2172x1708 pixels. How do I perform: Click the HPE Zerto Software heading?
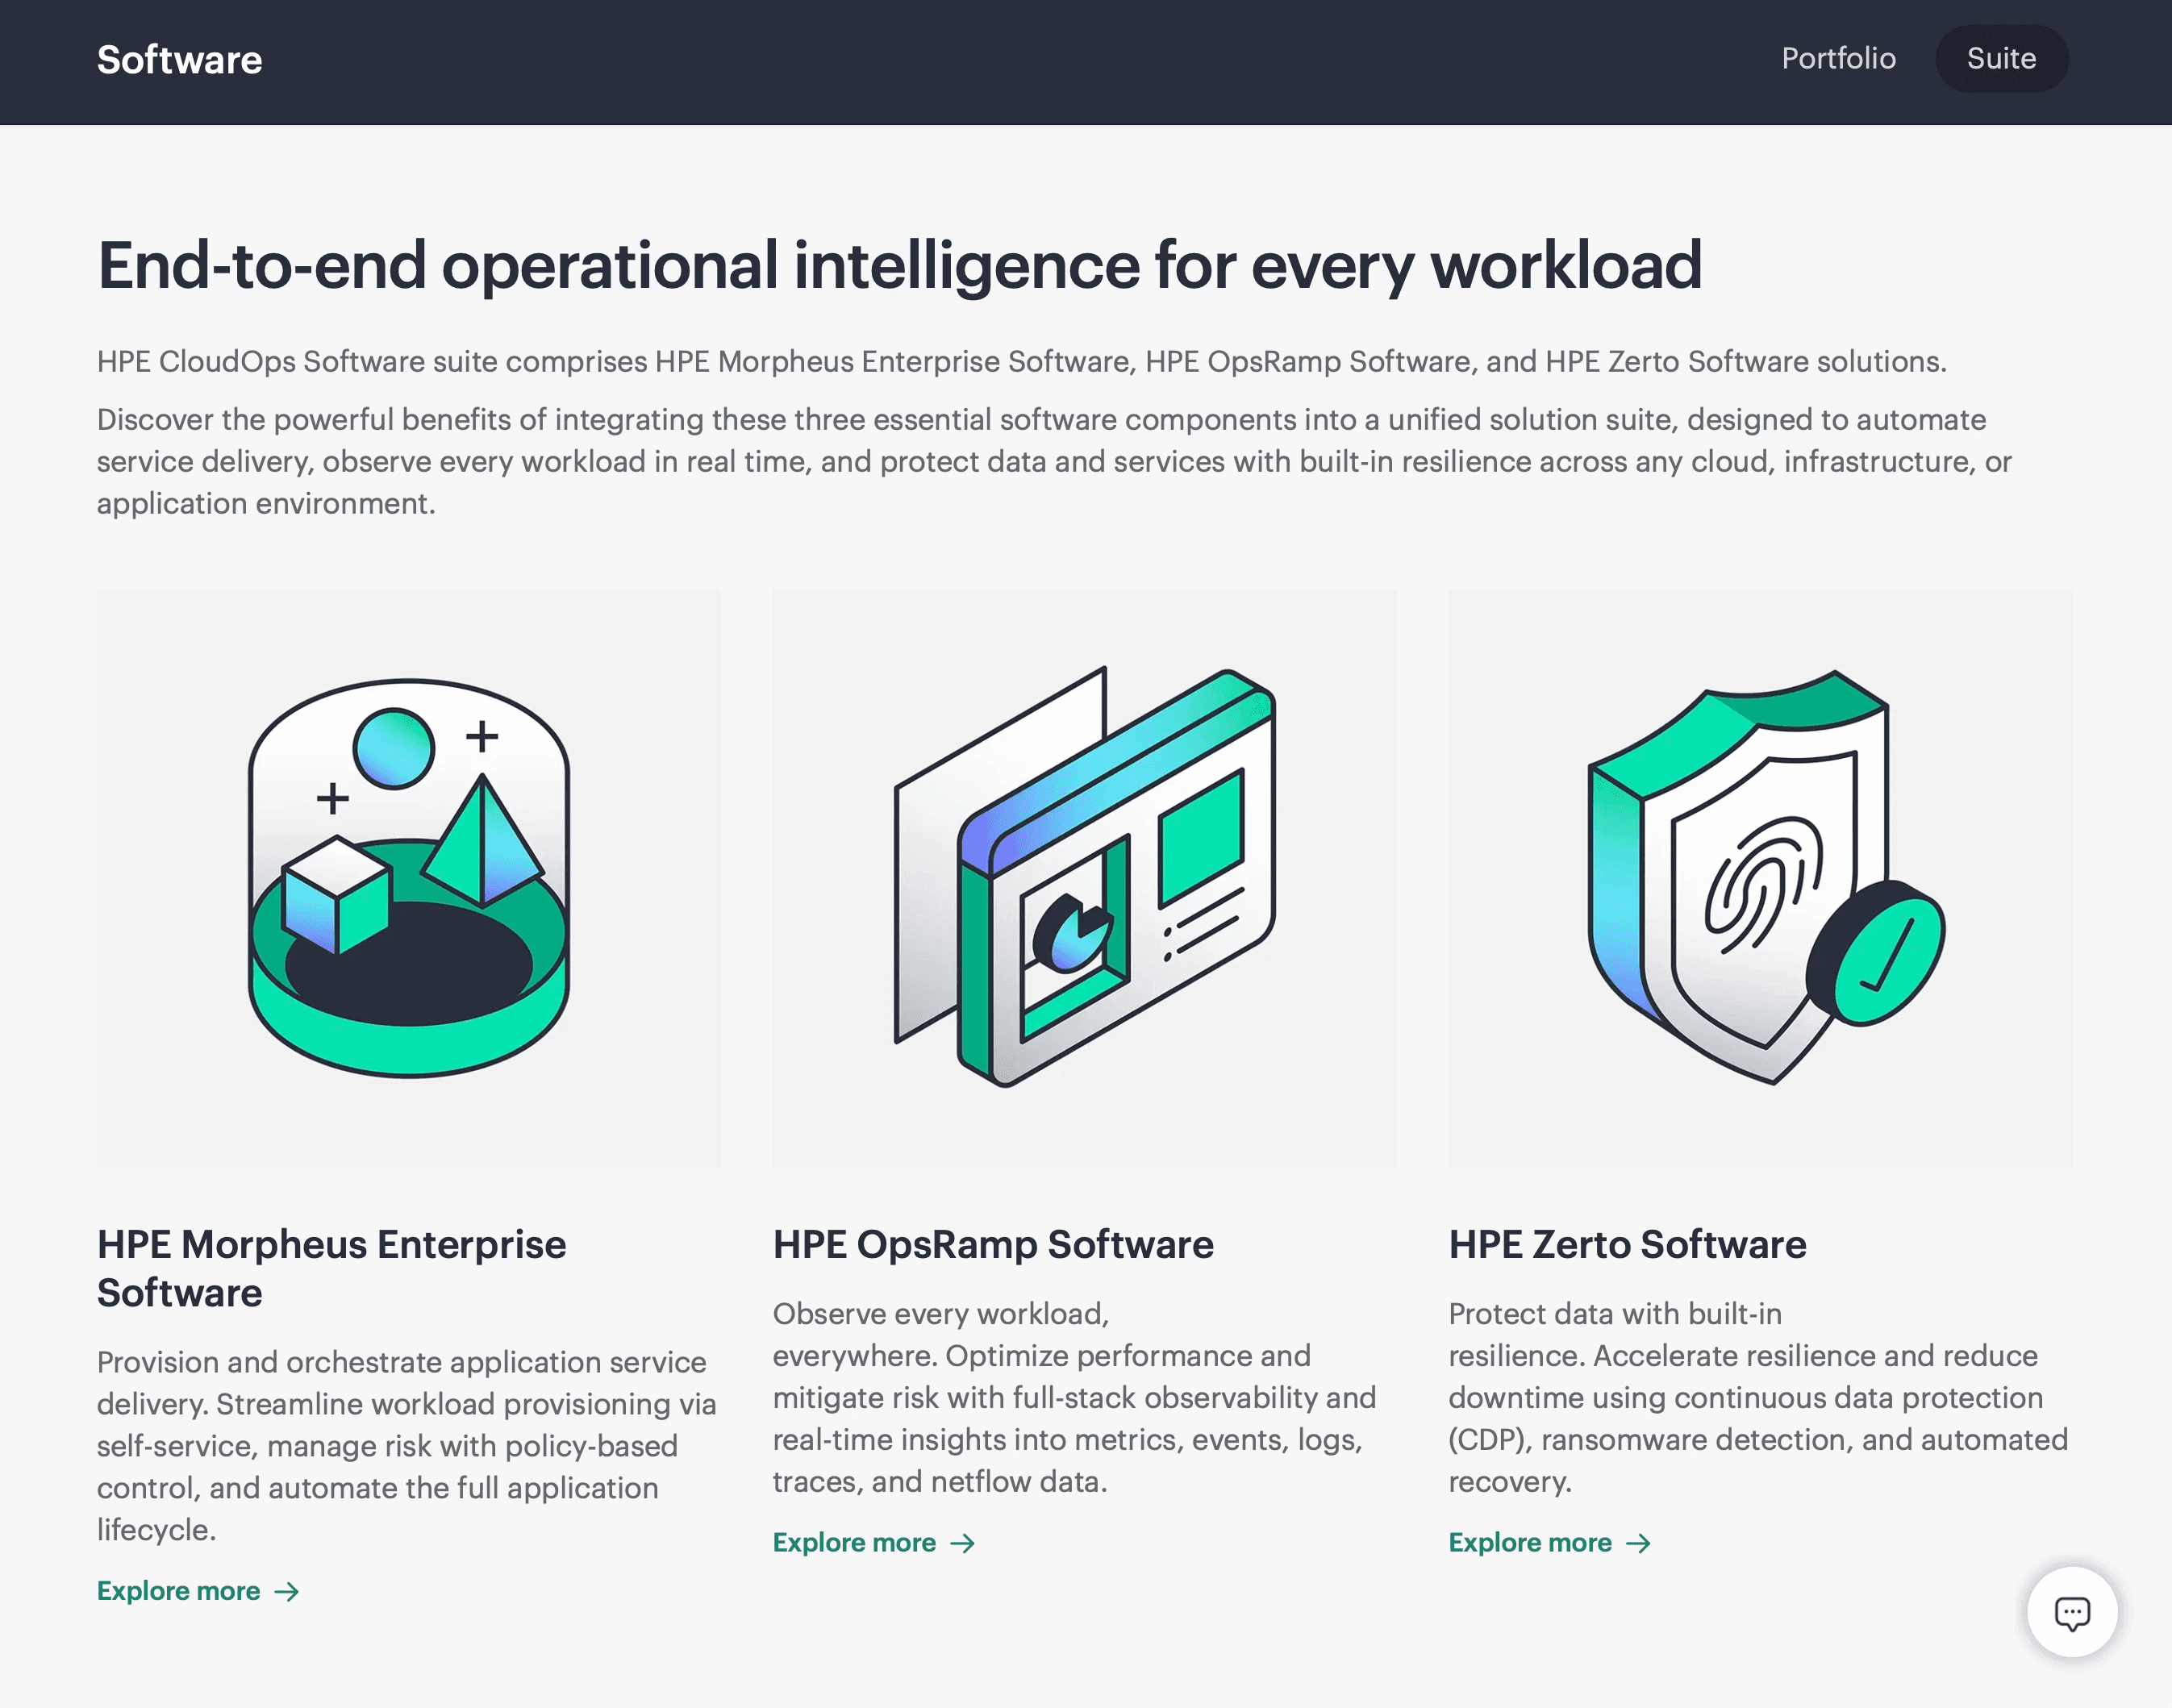click(1628, 1245)
